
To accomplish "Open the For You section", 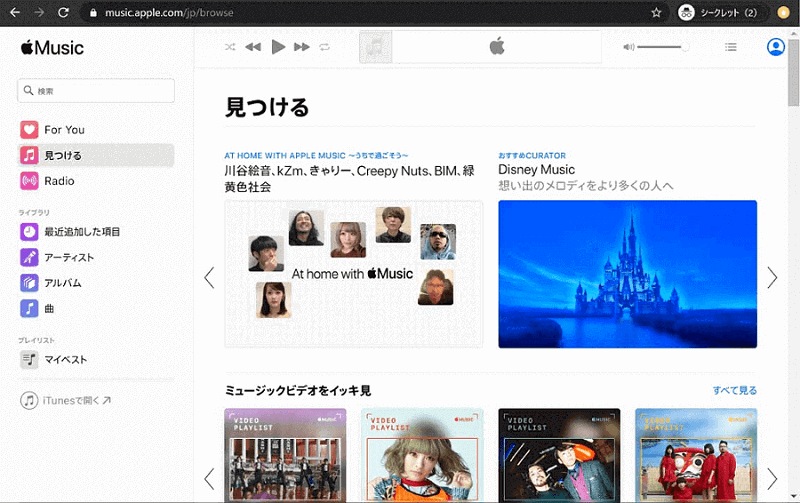I will (x=97, y=130).
